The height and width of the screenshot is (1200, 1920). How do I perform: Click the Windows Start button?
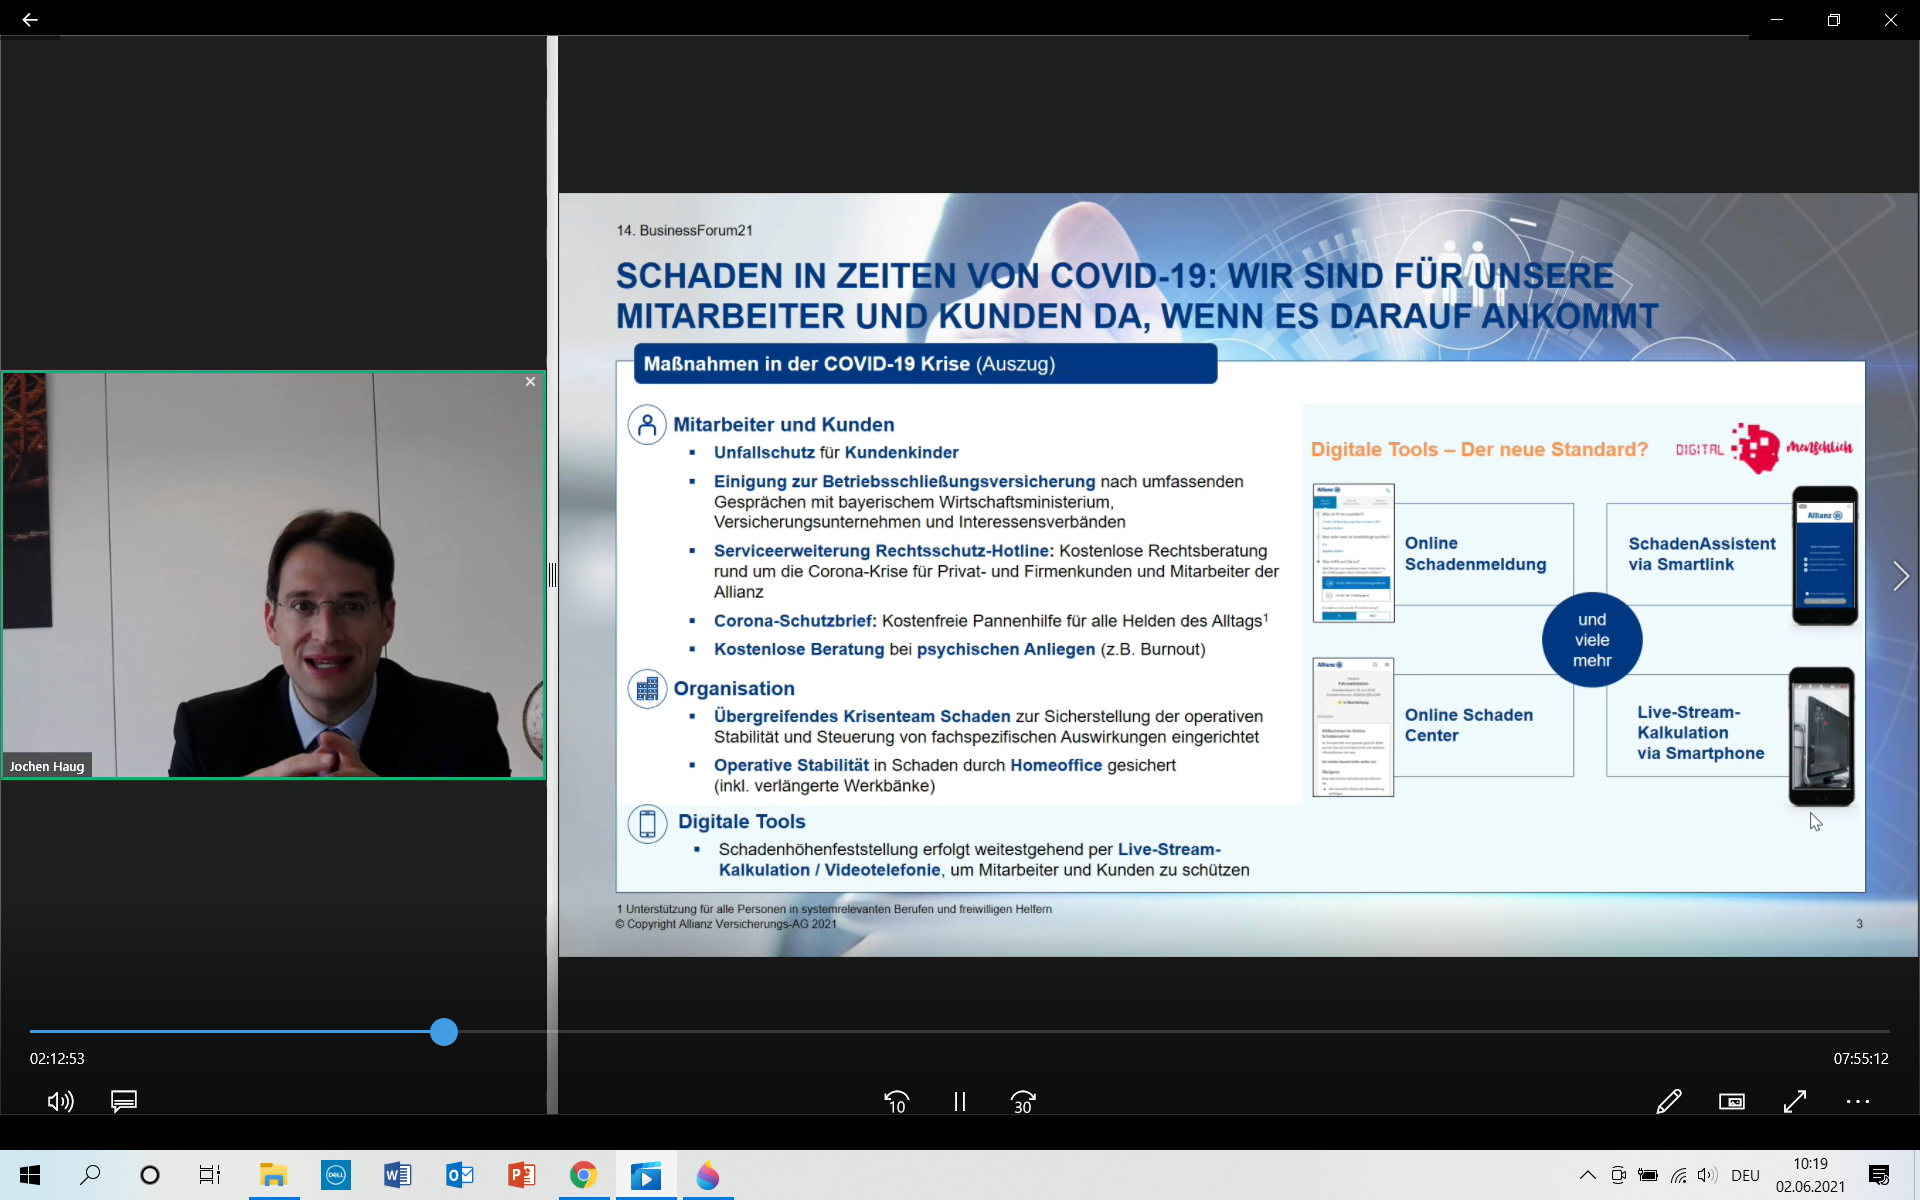30,1175
